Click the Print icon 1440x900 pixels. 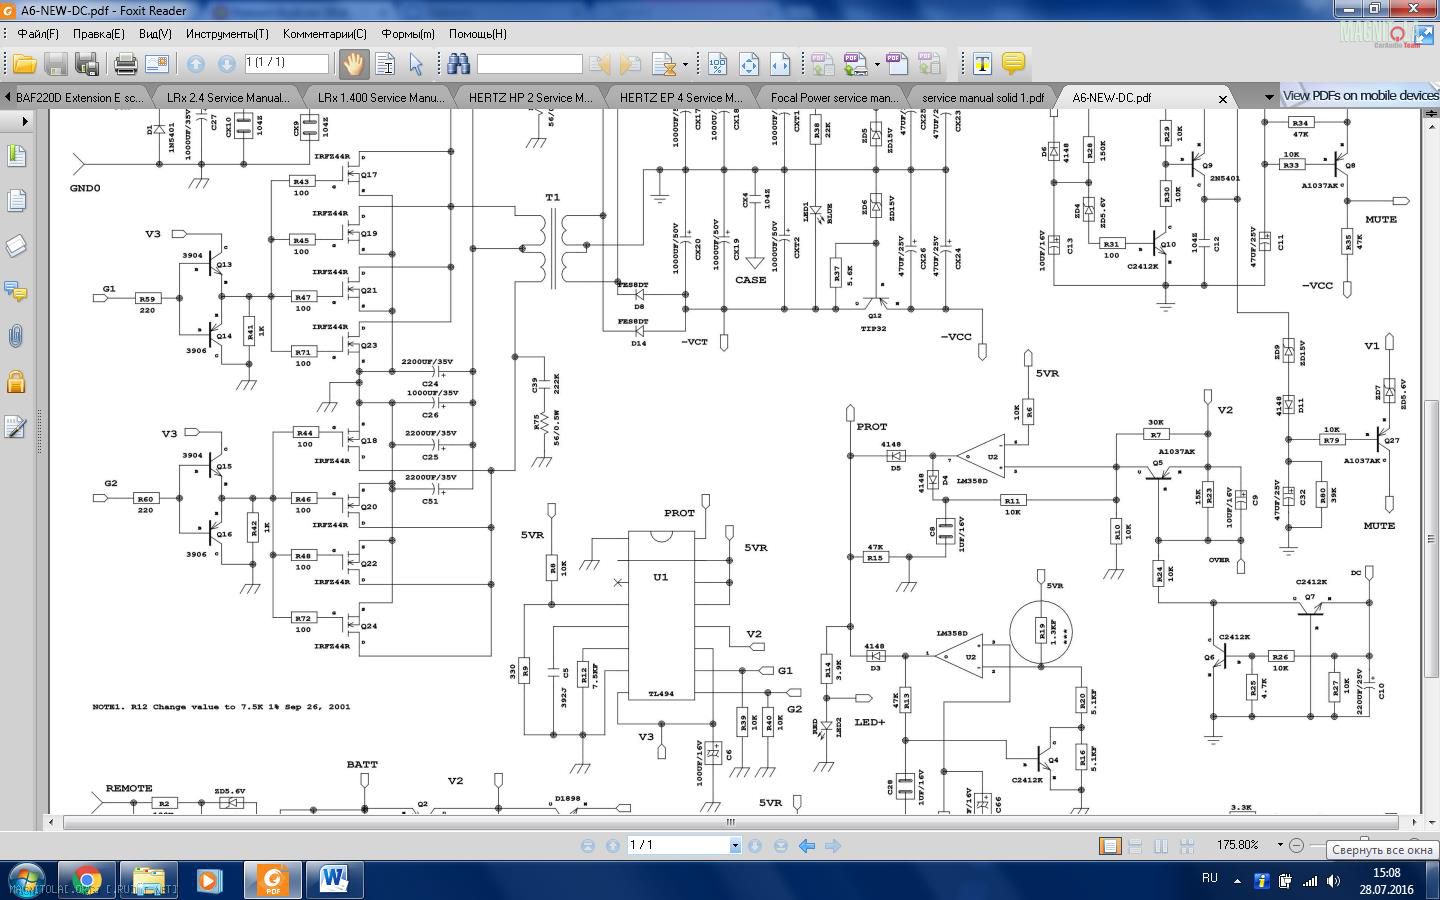point(125,65)
